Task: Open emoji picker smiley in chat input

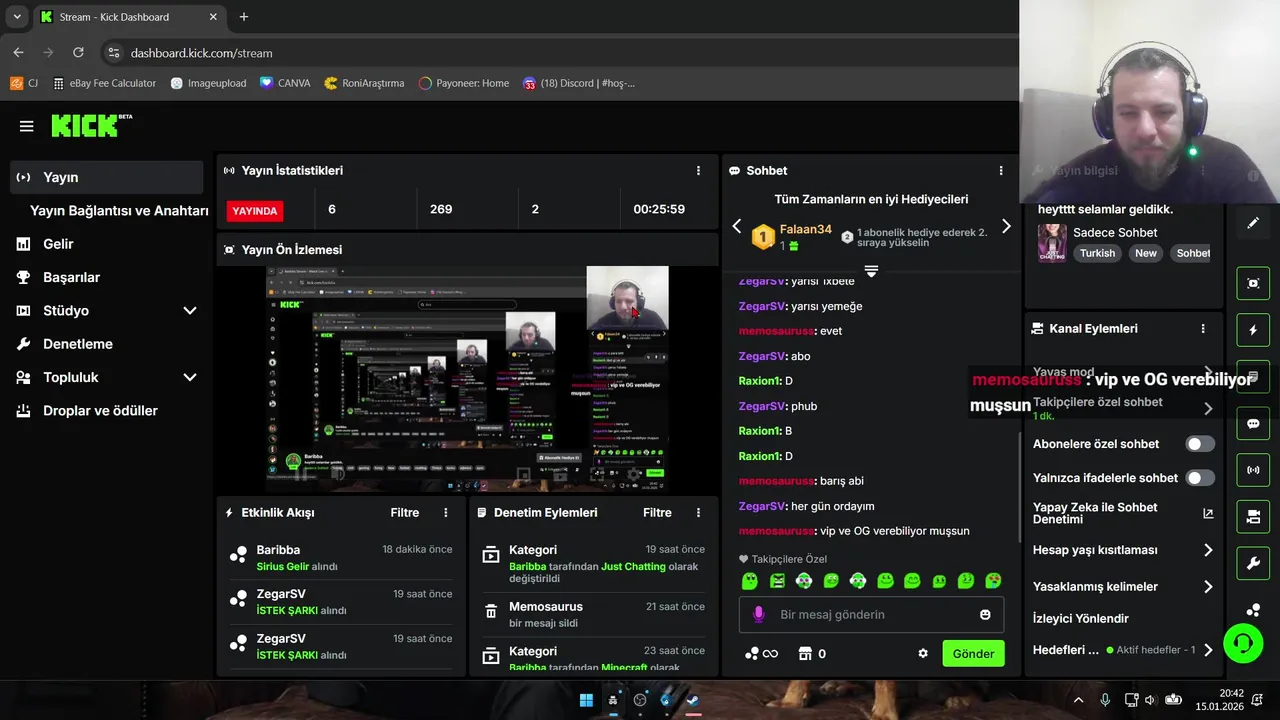Action: [x=985, y=614]
